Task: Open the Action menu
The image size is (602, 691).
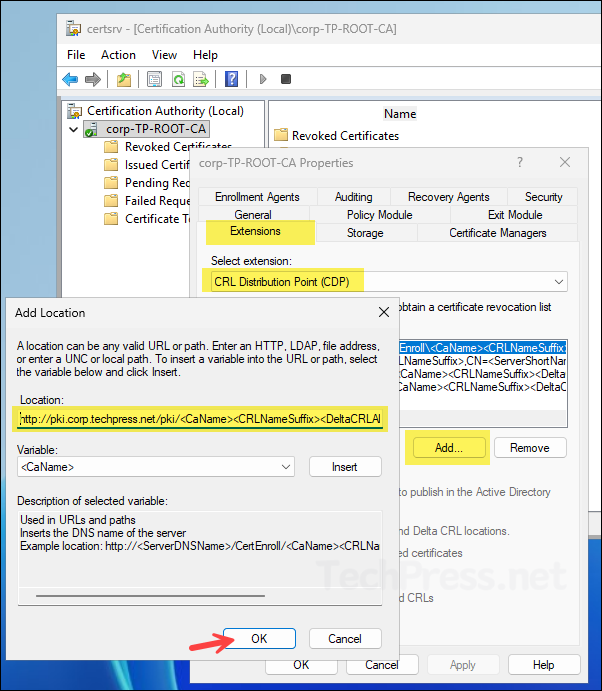Action: click(118, 55)
